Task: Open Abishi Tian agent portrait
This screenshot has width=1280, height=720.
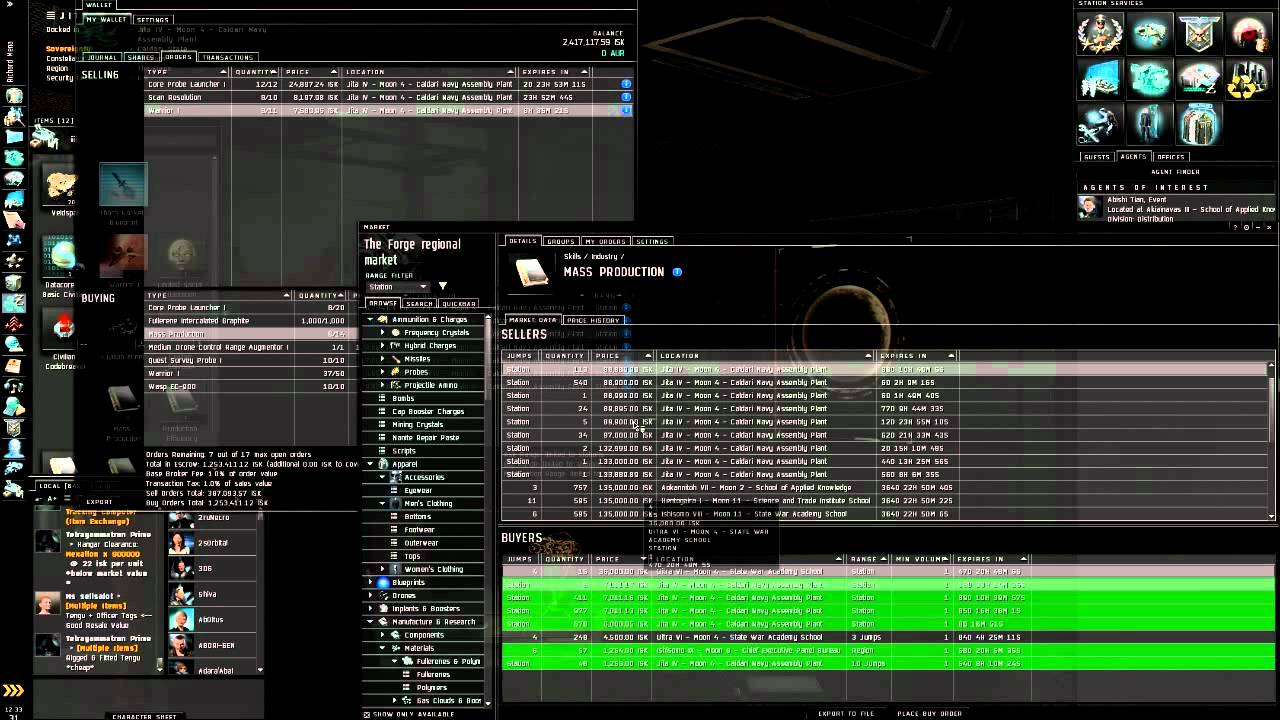Action: pyautogui.click(x=1088, y=207)
